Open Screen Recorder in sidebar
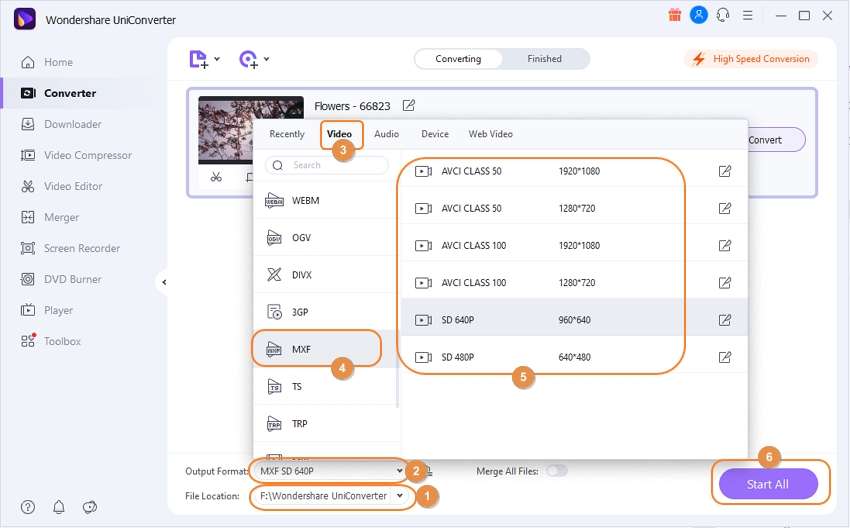Viewport: 850px width, 528px height. coord(70,248)
